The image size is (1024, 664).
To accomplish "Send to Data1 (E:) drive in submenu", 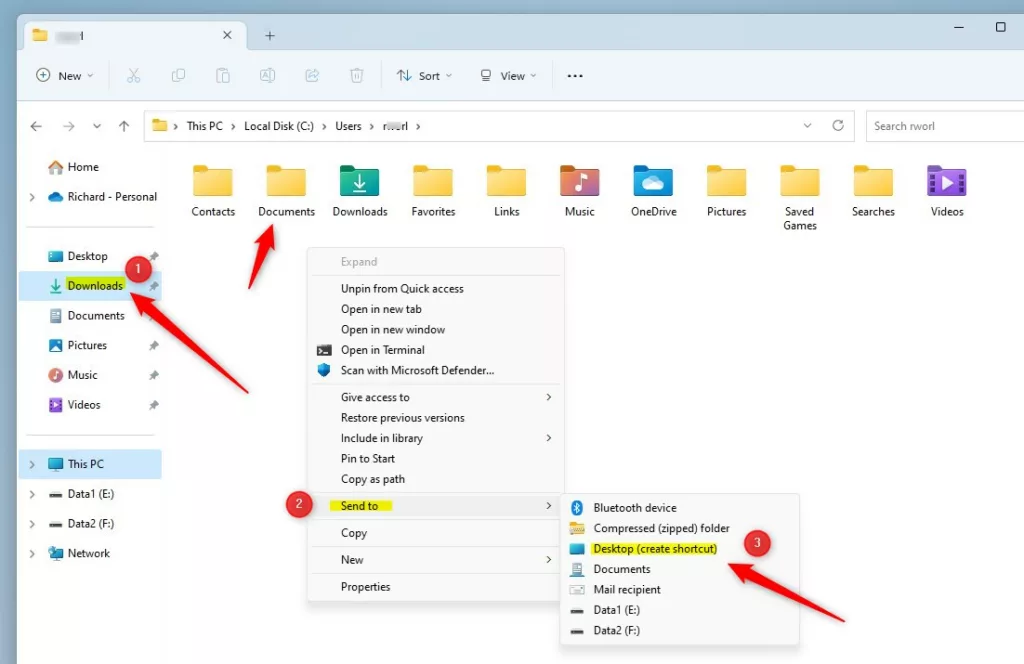I will click(x=679, y=610).
